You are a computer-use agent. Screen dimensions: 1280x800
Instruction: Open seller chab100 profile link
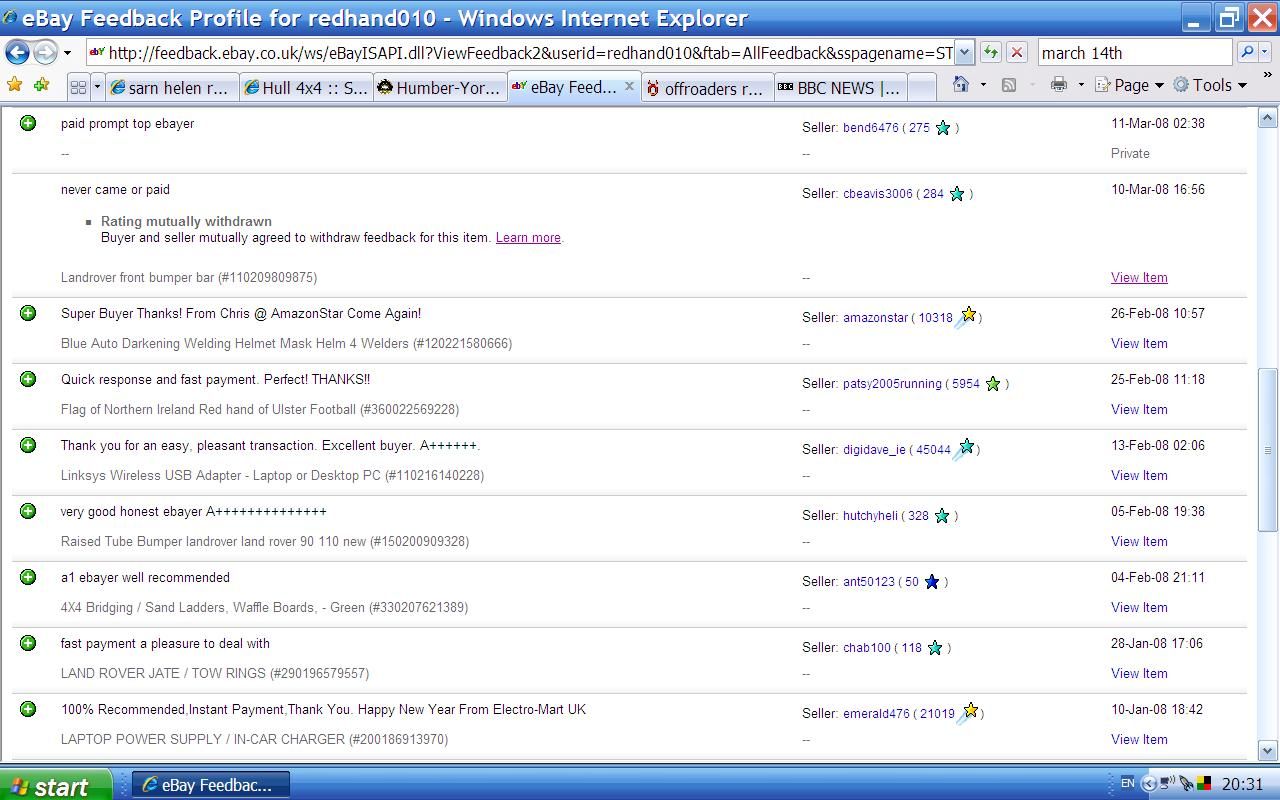866,648
